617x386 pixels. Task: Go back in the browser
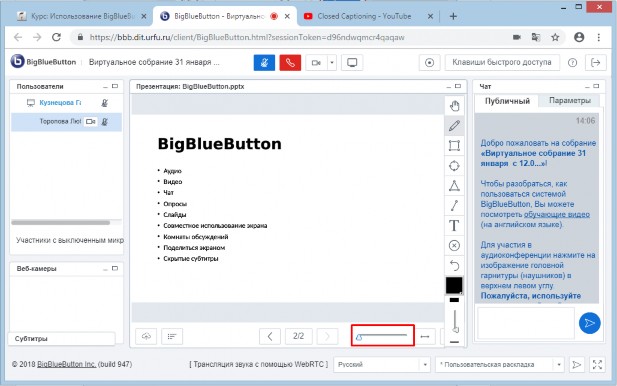[18, 37]
